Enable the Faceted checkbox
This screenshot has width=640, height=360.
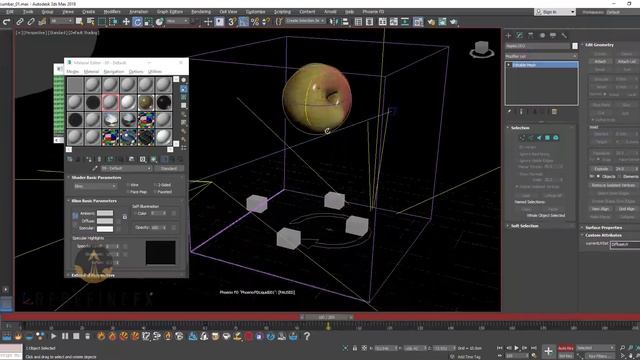(x=155, y=192)
